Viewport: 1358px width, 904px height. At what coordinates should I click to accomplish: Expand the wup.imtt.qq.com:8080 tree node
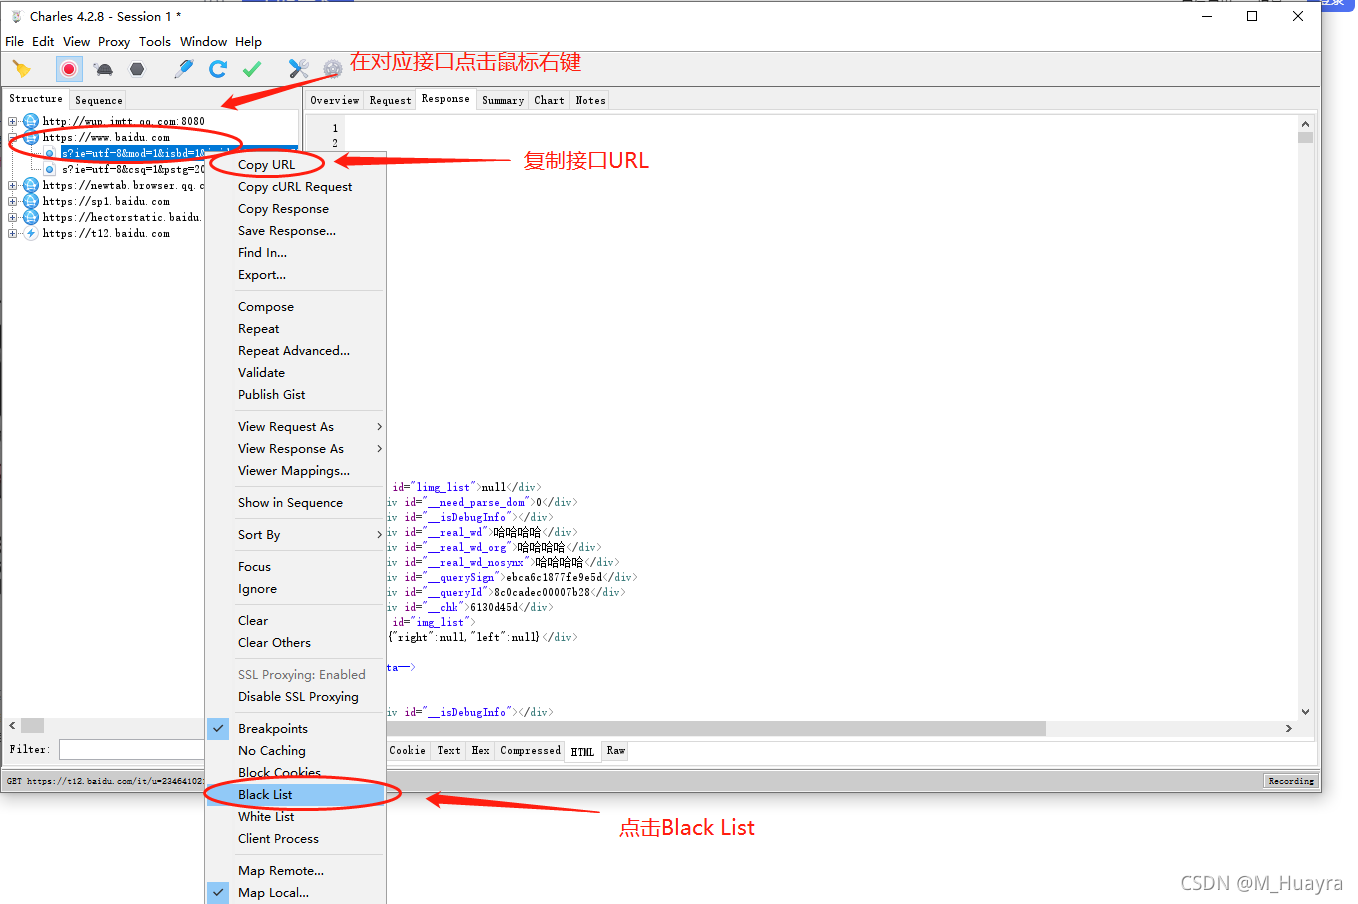(x=12, y=122)
